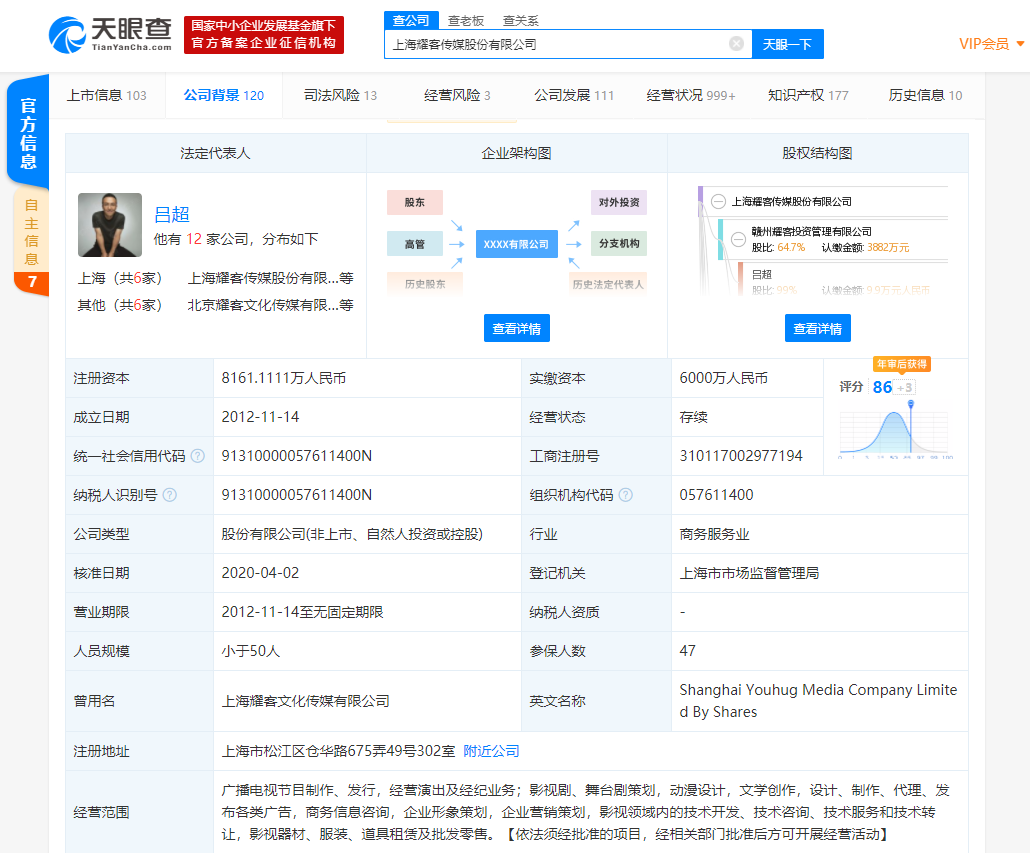Click the 高管 box in structure diagram
The height and width of the screenshot is (853, 1030).
414,244
